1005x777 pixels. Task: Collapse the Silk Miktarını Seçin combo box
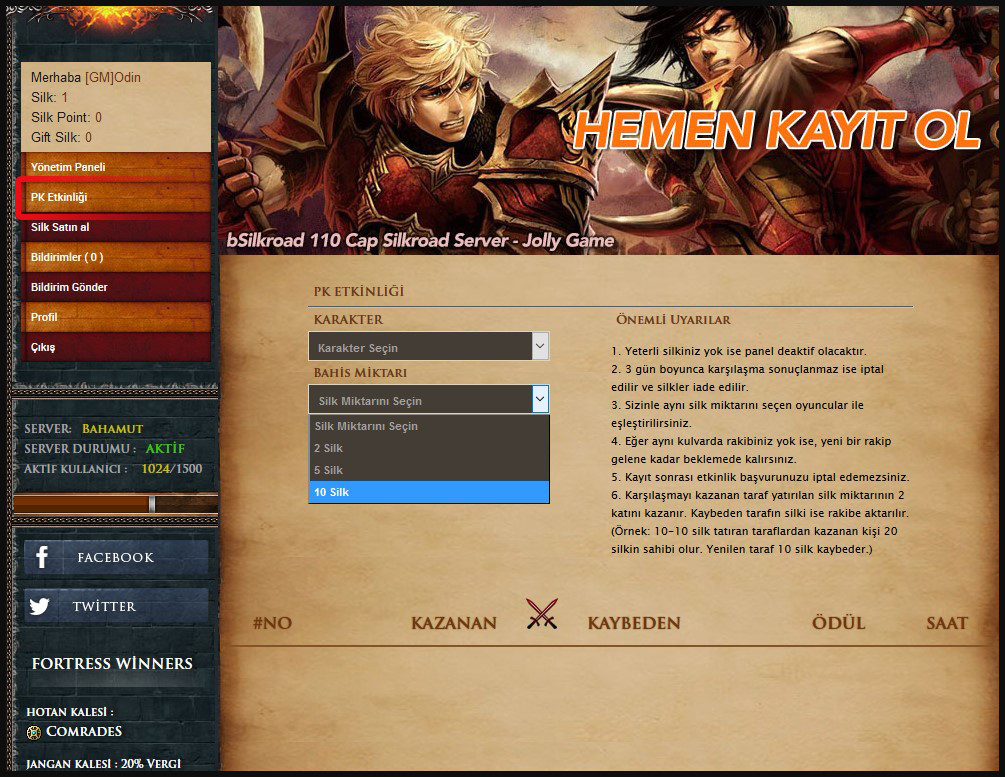pyautogui.click(x=429, y=399)
